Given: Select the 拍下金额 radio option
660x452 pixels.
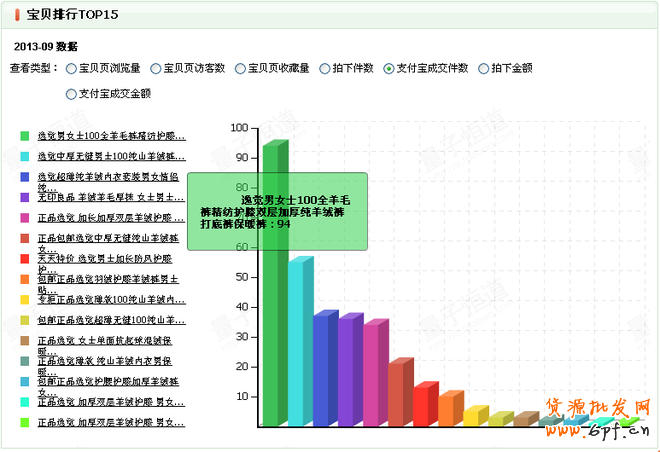Looking at the screenshot, I should tap(484, 69).
